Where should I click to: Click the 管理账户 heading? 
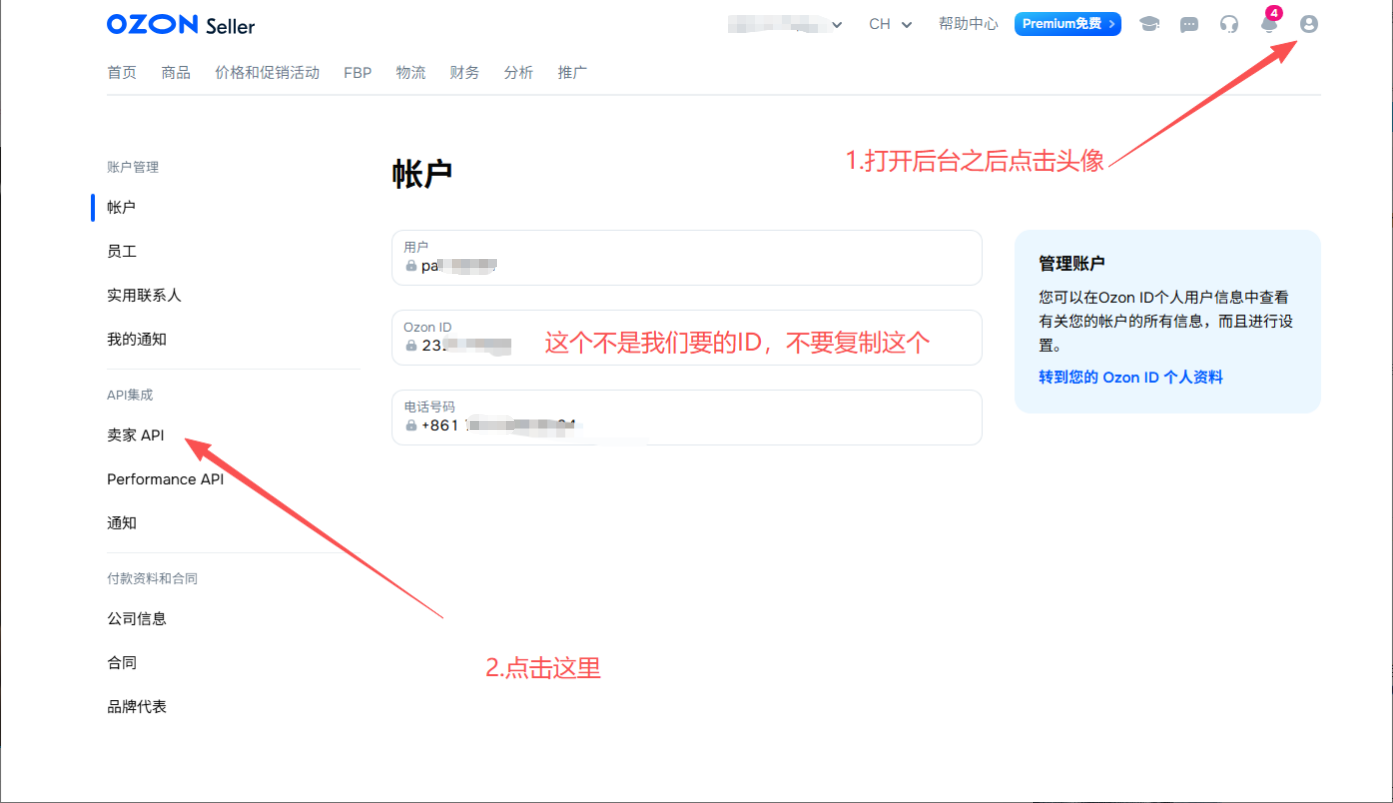[1072, 264]
